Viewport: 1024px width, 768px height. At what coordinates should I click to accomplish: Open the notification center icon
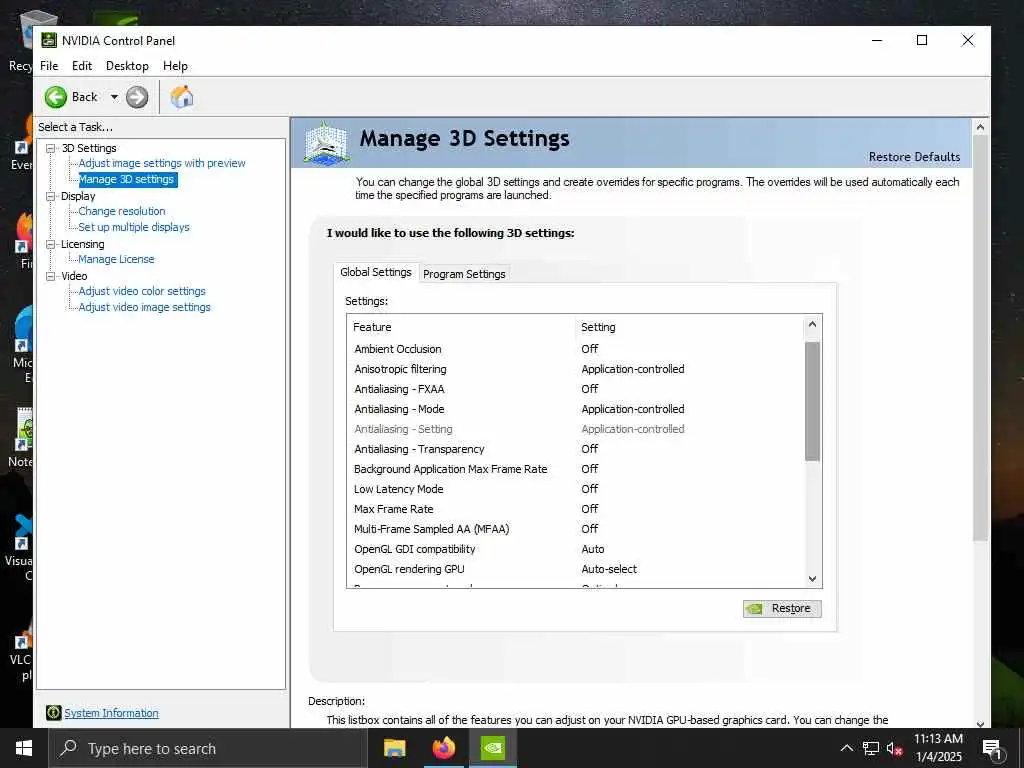coord(992,749)
